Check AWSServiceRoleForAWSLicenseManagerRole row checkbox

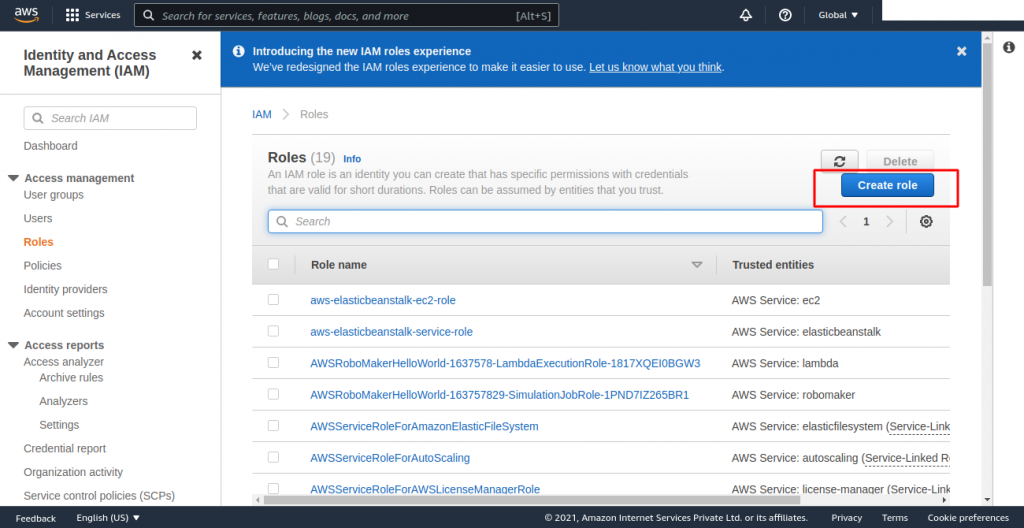[274, 488]
